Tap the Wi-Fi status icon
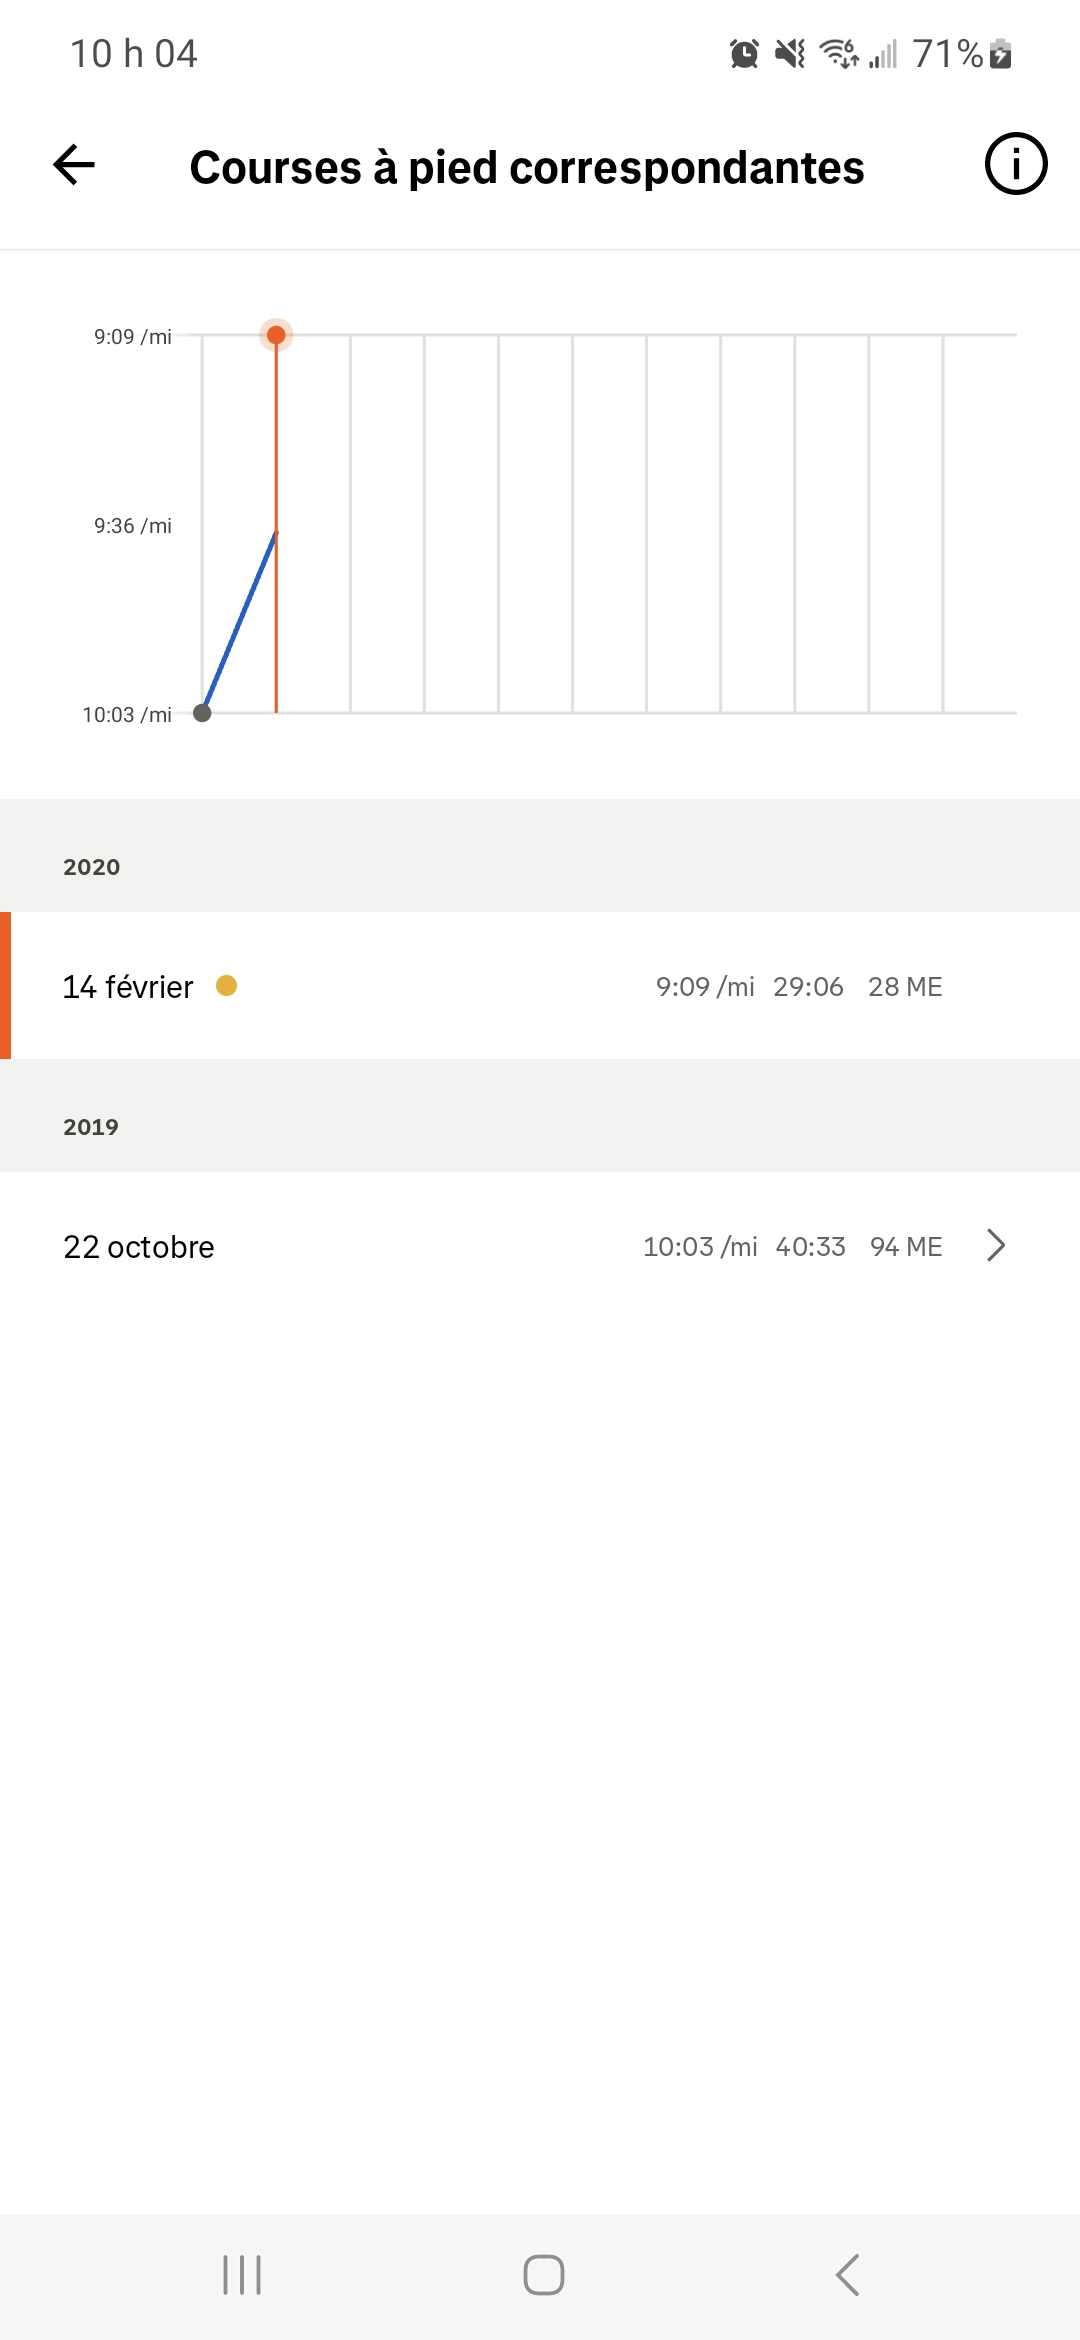The width and height of the screenshot is (1080, 2340). [x=839, y=53]
